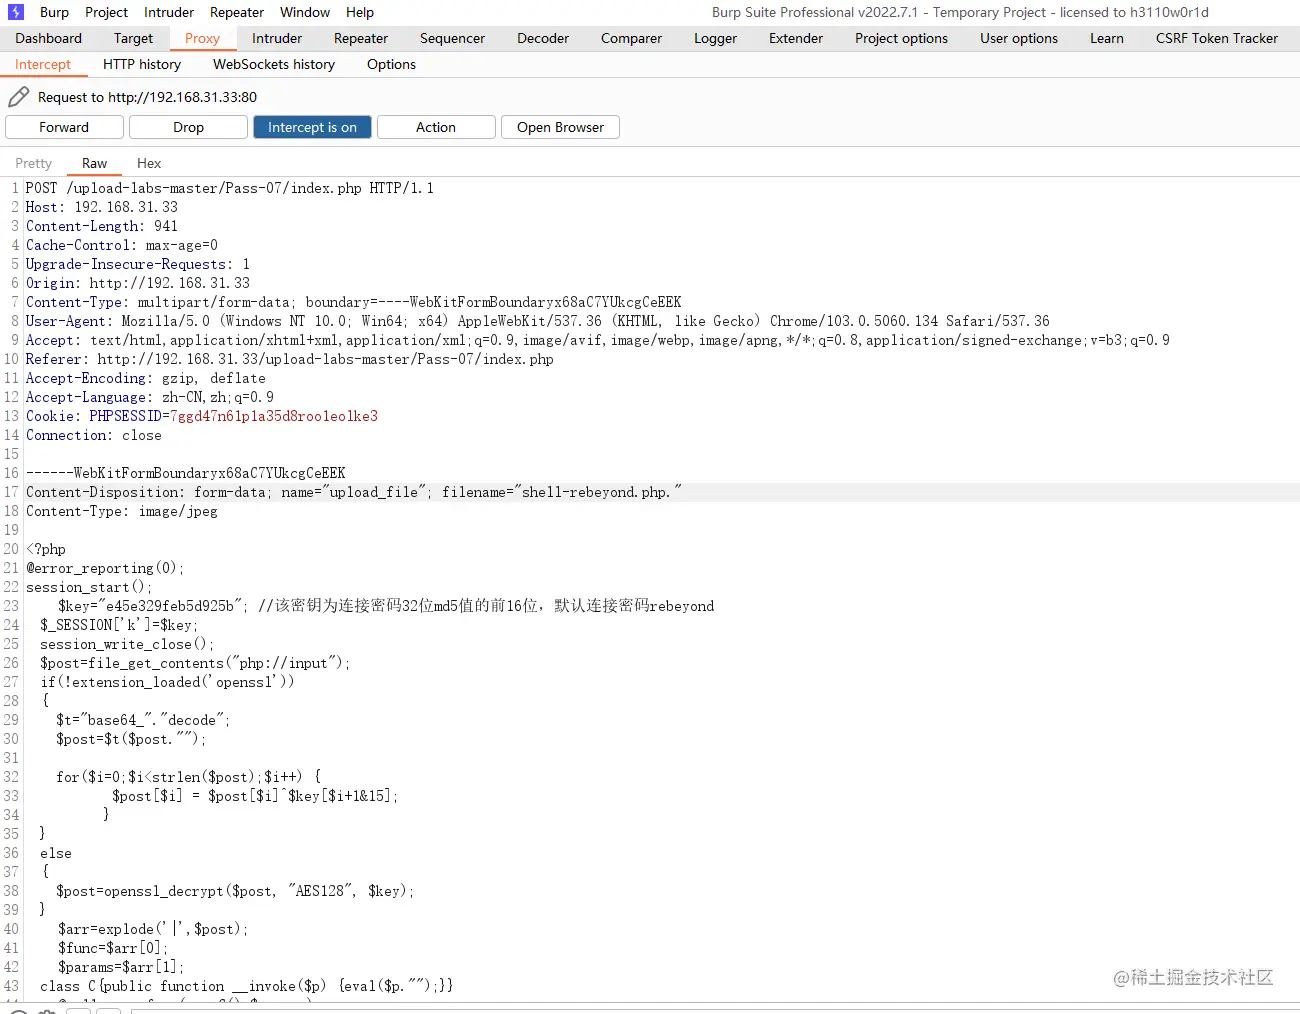Switch to the Dashboard tab

click(49, 38)
